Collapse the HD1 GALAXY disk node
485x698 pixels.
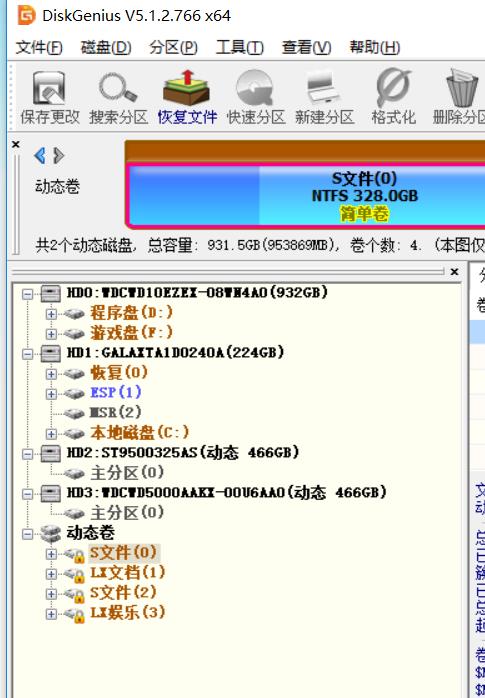click(28, 354)
